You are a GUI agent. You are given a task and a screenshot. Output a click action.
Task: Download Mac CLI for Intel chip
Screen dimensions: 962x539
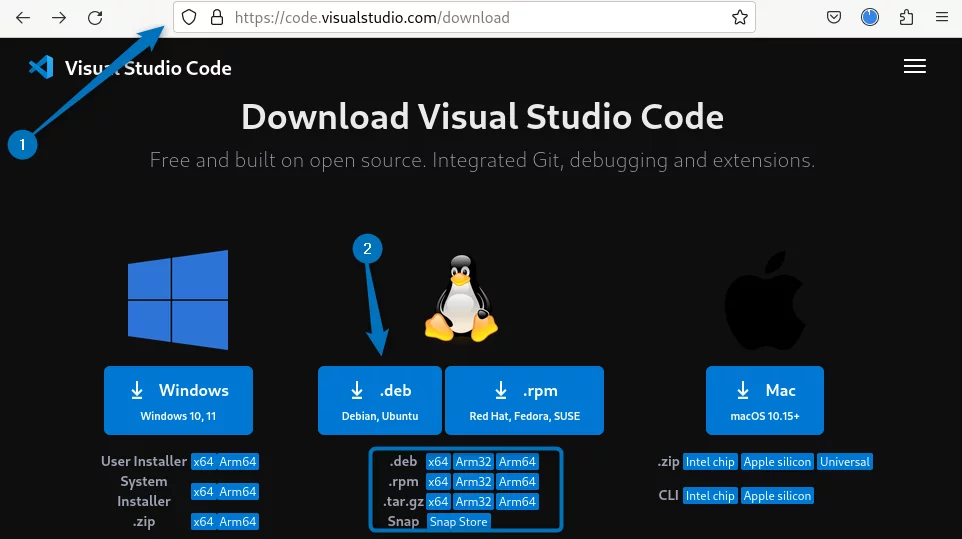coord(710,495)
